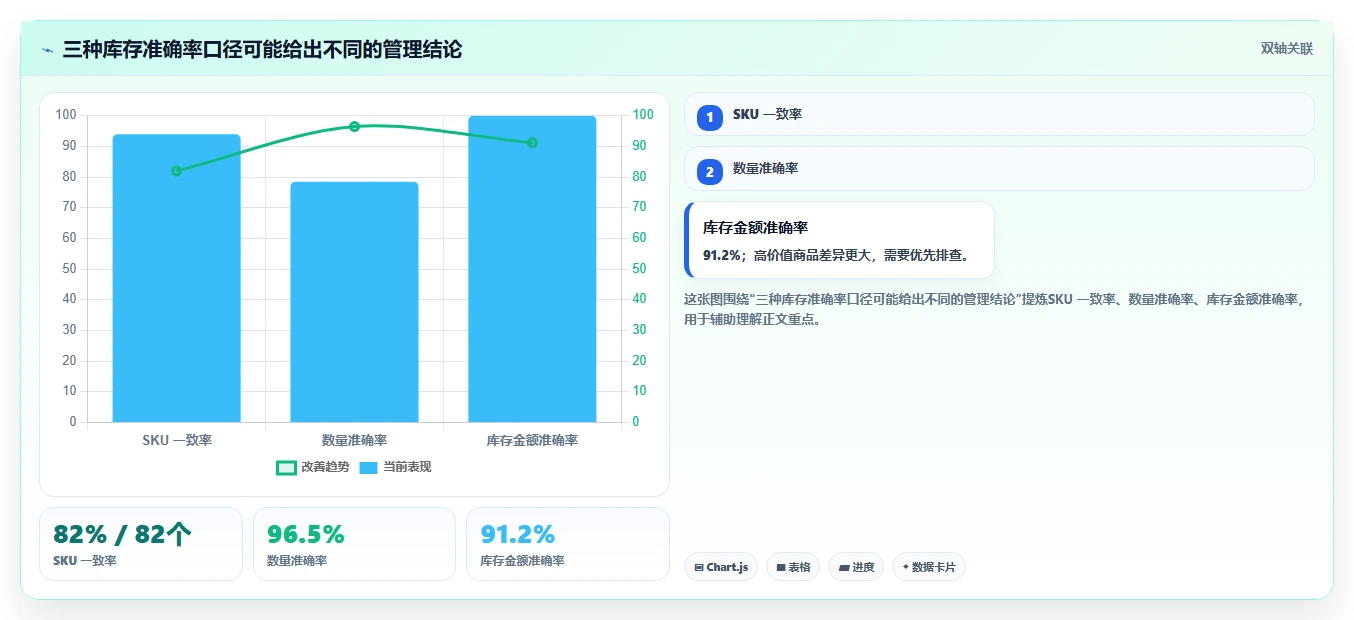
Task: Click the line point above SKU 一致率
Action: [177, 171]
